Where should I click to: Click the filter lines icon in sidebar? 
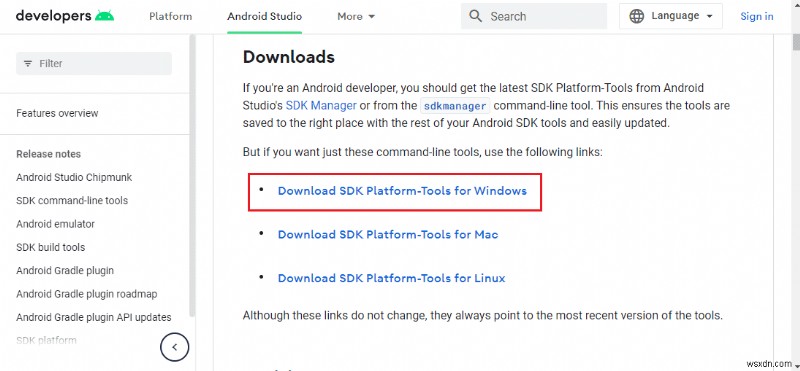[28, 64]
